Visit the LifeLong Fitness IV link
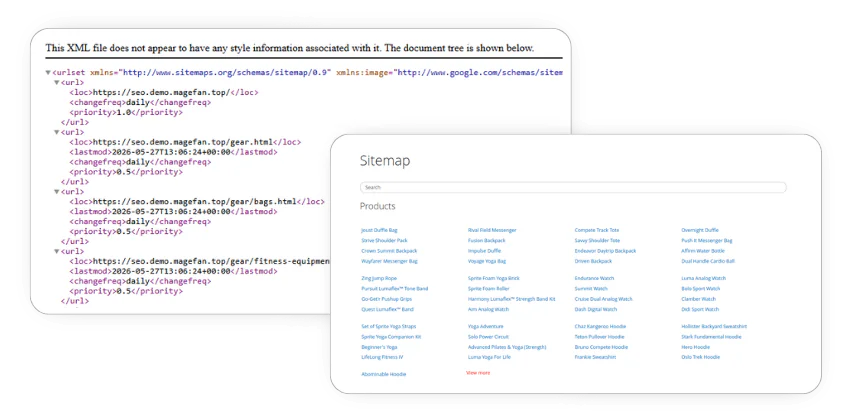This screenshot has width=850, height=420. [x=382, y=358]
